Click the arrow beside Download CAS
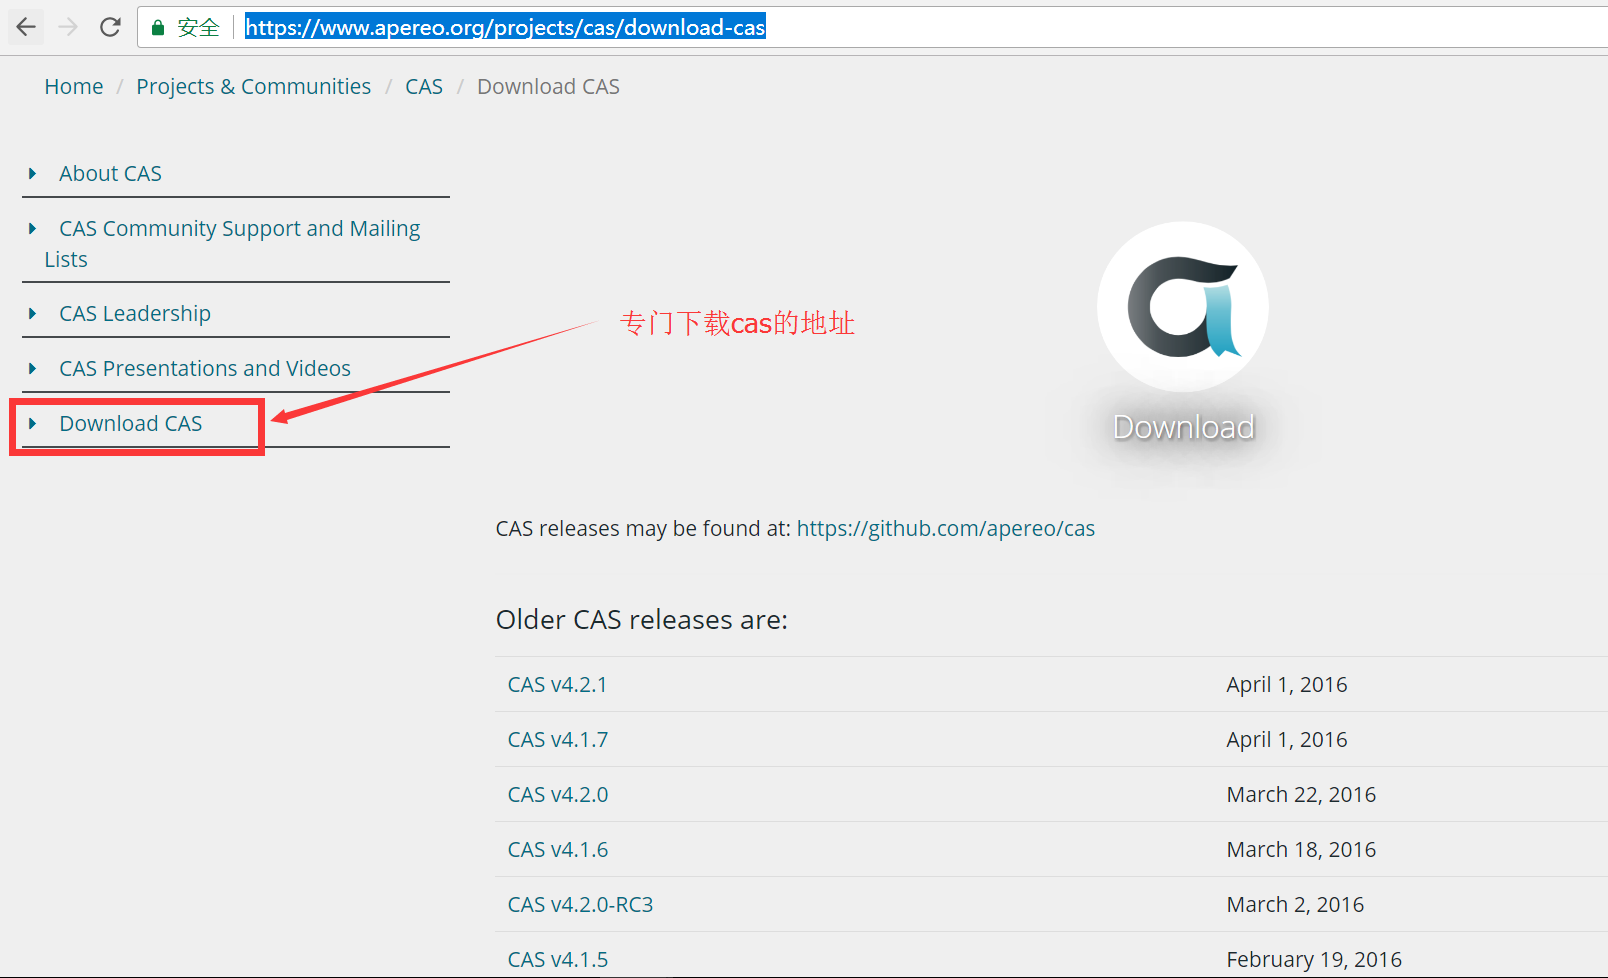 pyautogui.click(x=33, y=424)
